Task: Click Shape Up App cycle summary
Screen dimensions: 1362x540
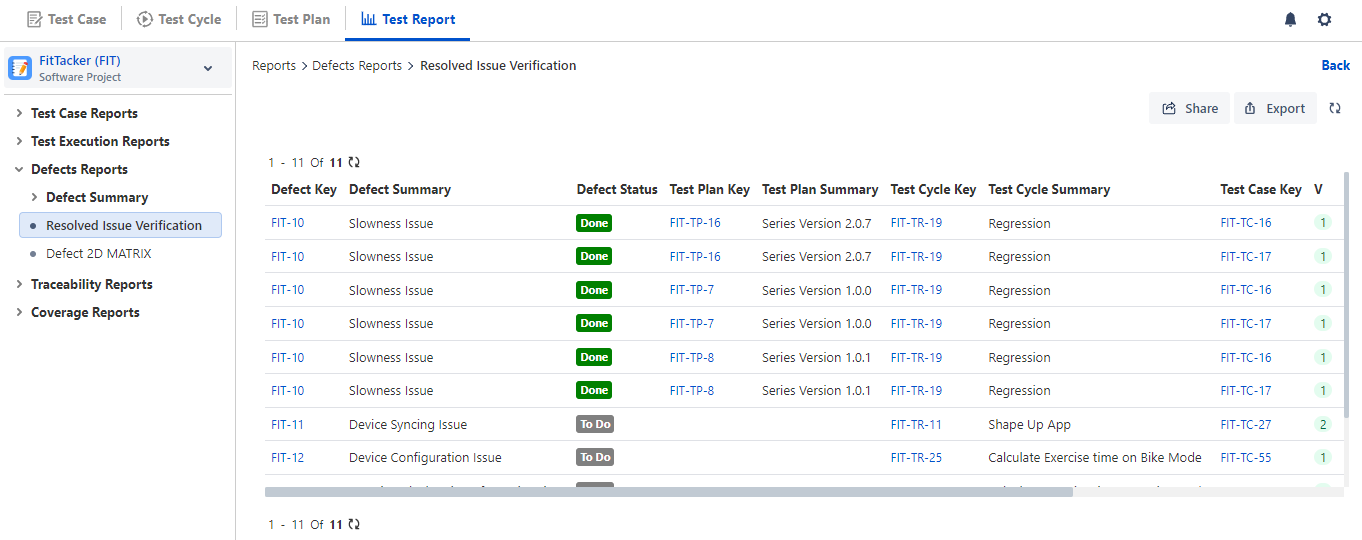Action: click(1029, 424)
